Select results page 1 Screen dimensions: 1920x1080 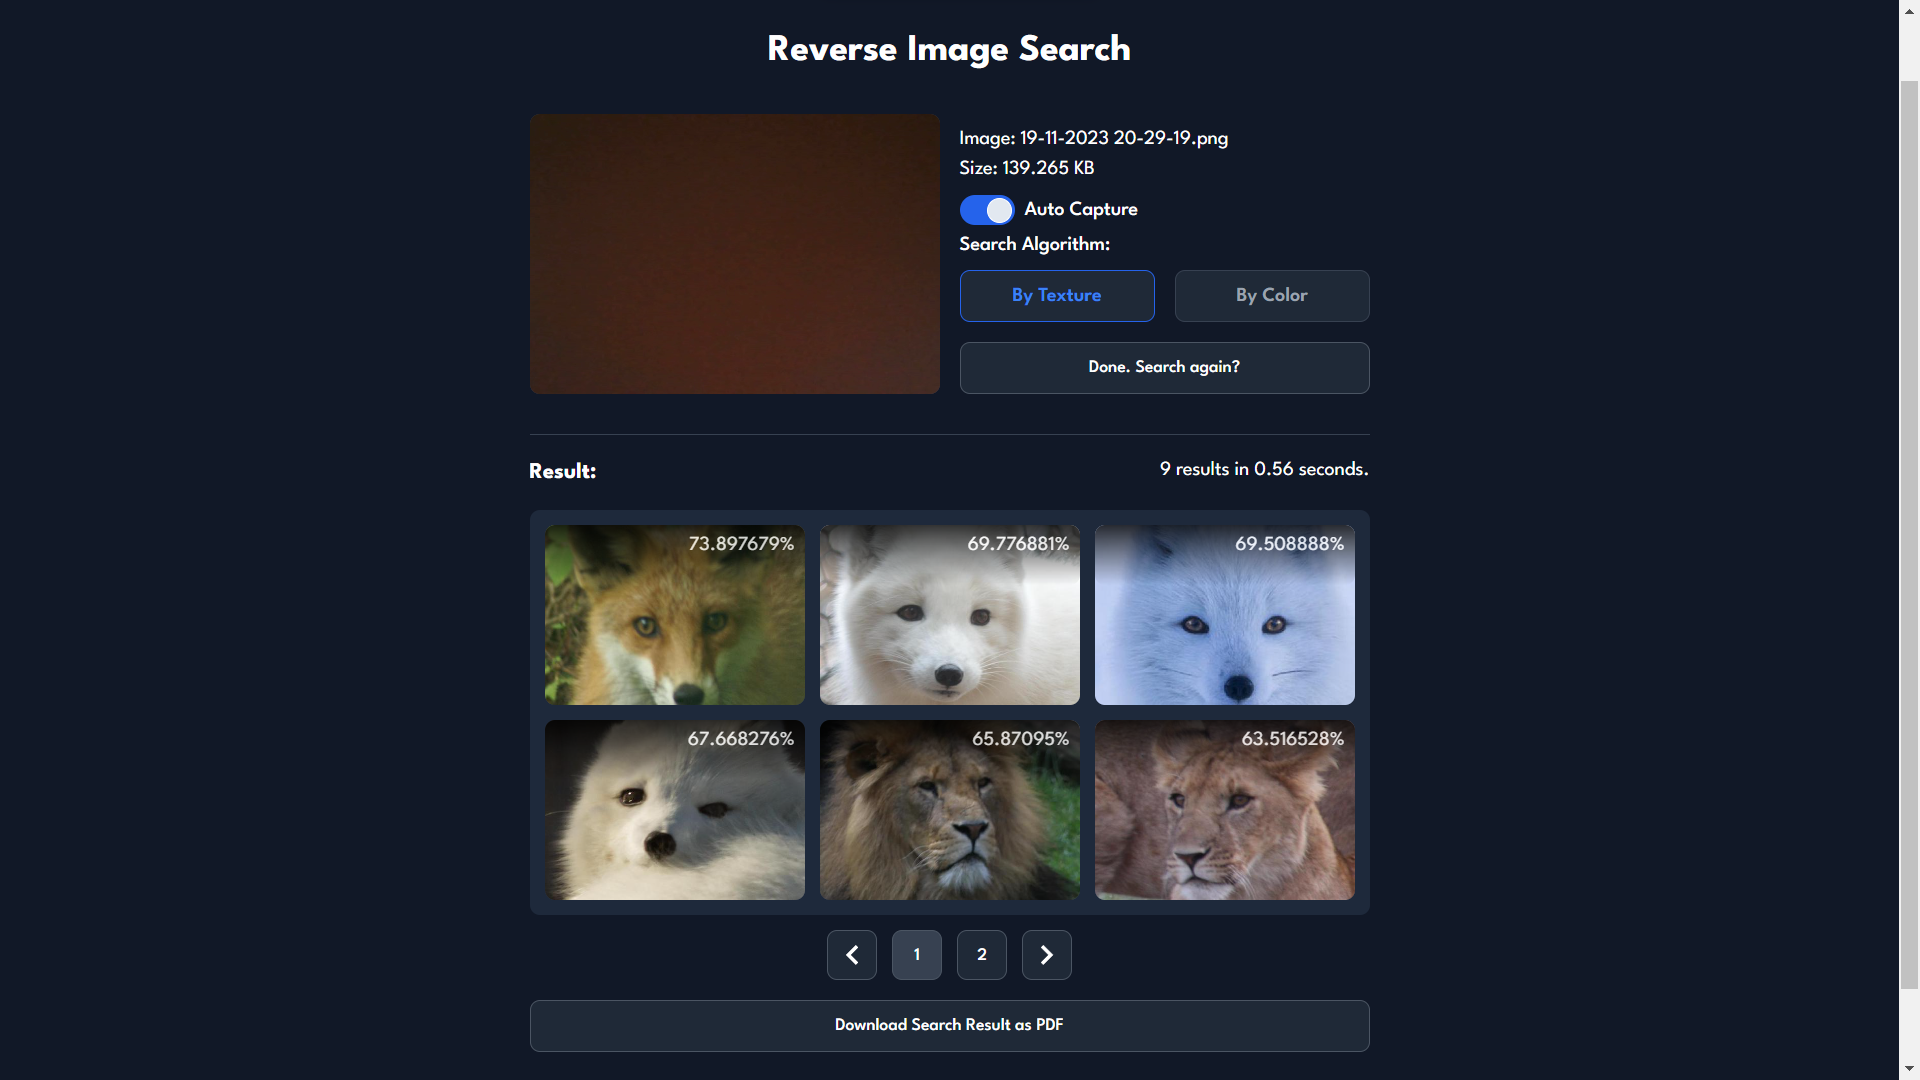[916, 955]
